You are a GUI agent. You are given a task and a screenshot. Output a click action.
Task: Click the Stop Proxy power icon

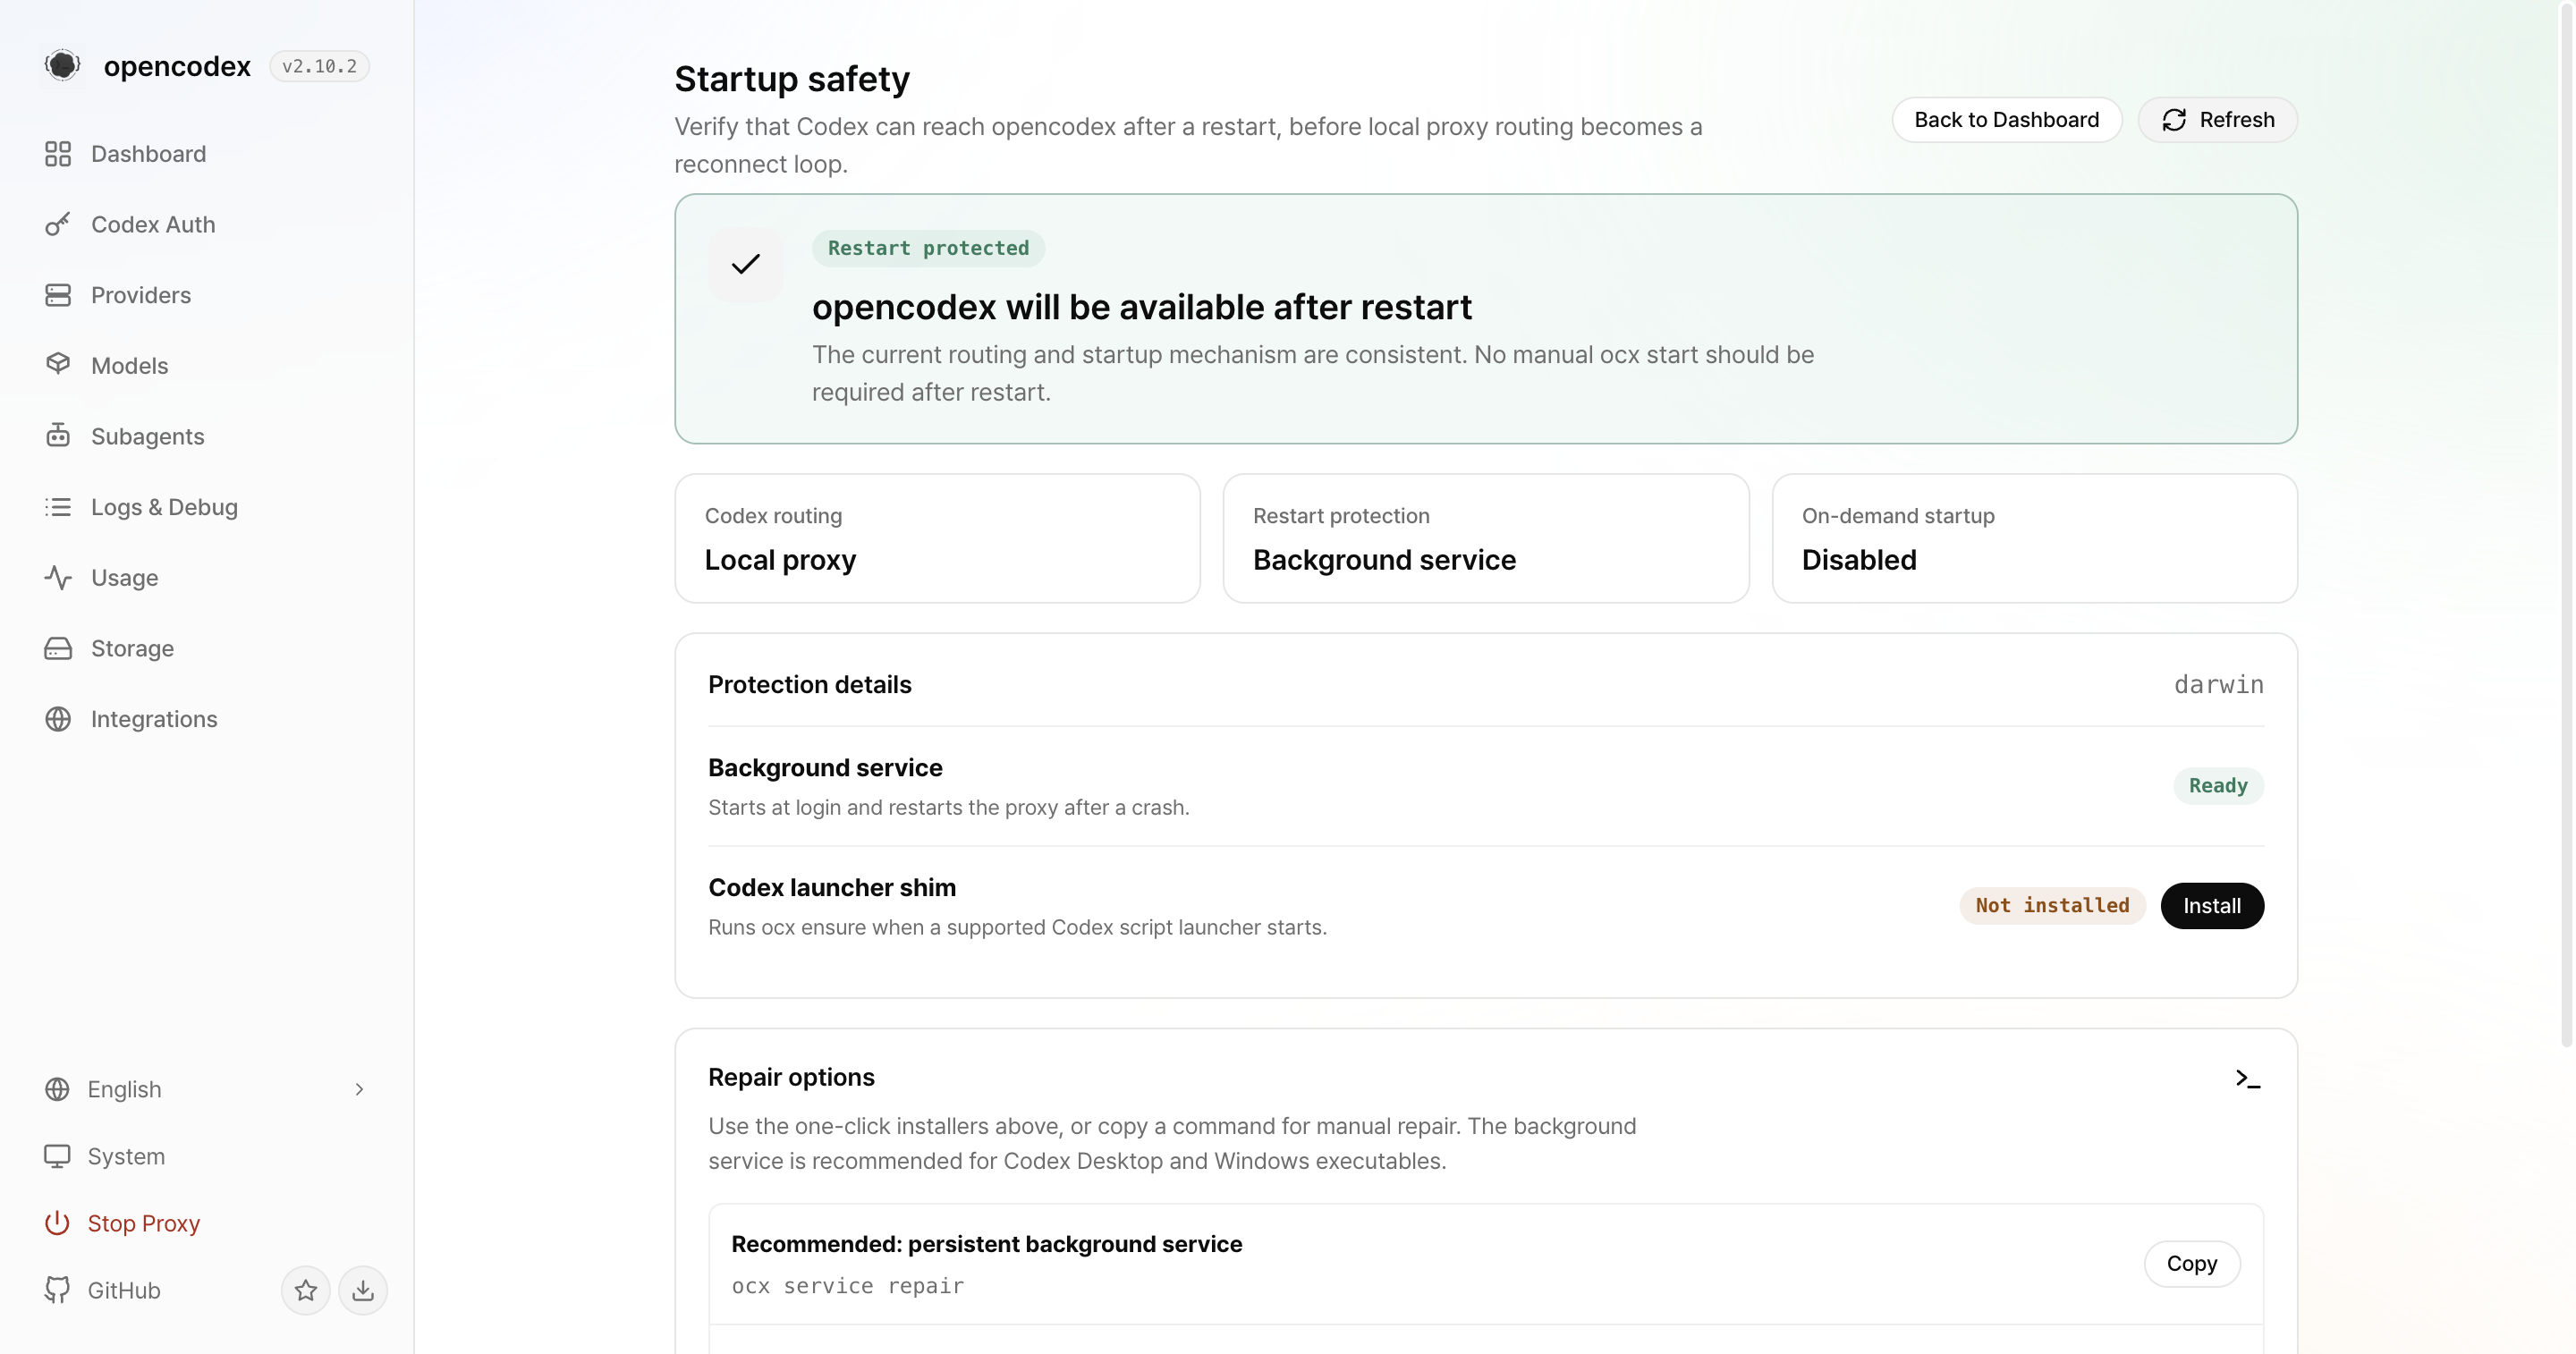pyautogui.click(x=57, y=1223)
